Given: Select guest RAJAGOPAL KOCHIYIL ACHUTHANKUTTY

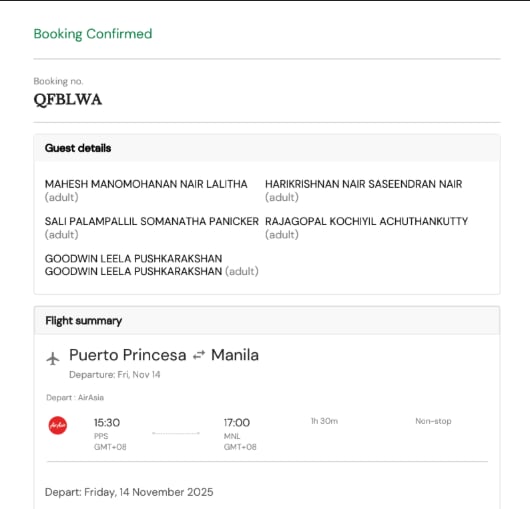Looking at the screenshot, I should click(366, 221).
